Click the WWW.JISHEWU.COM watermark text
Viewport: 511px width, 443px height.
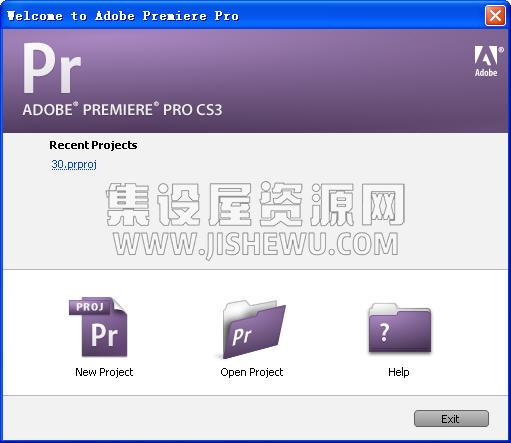256,244
